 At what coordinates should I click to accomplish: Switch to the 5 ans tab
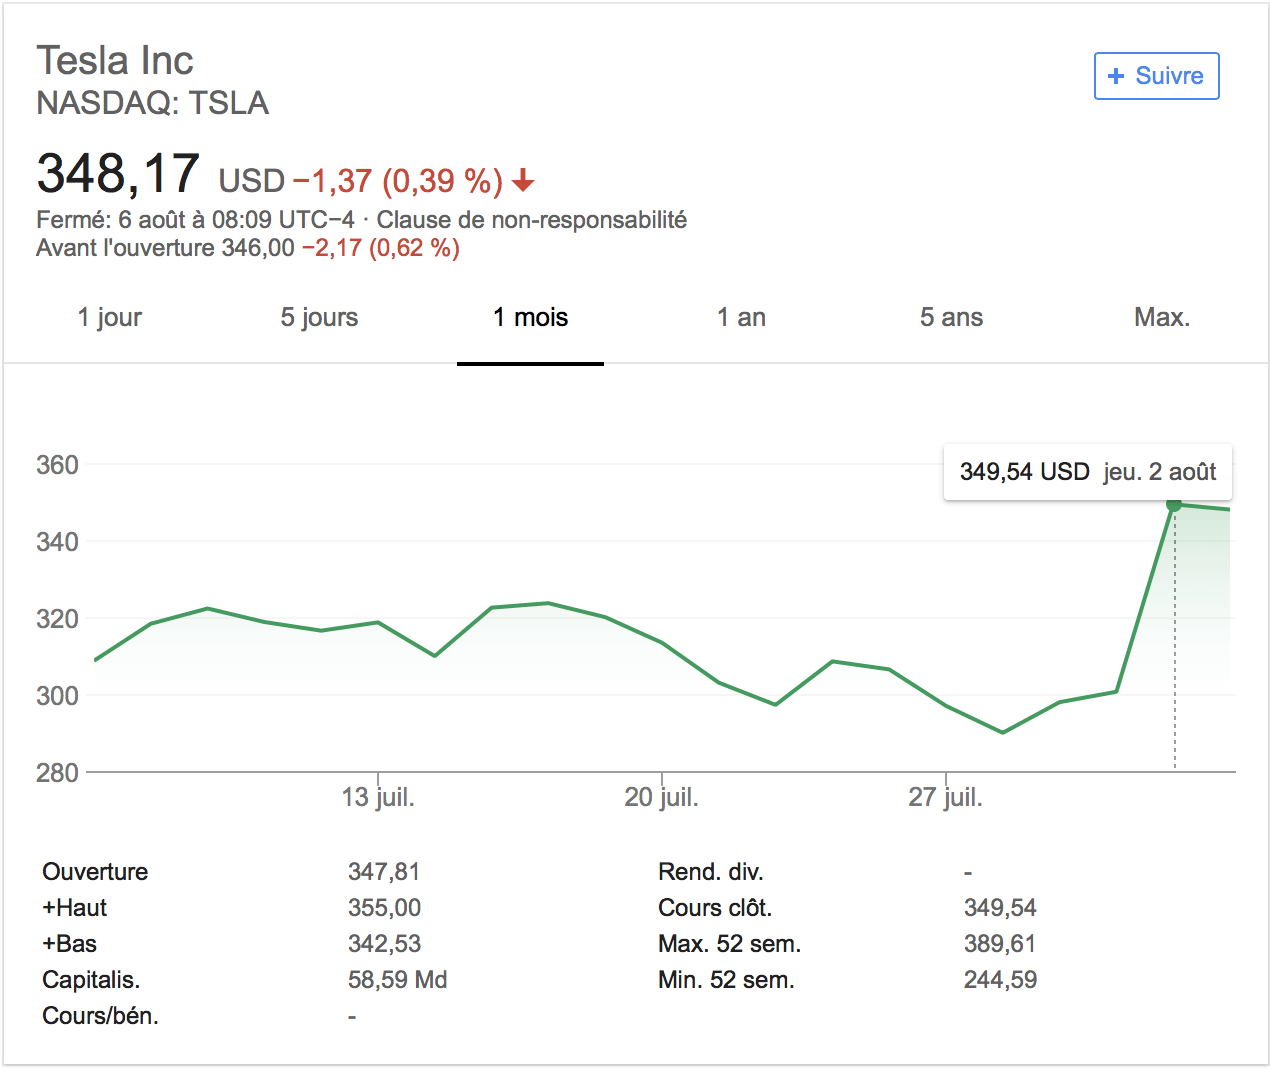click(951, 318)
